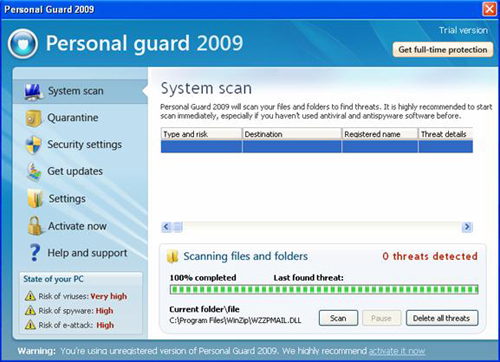The image size is (500, 362).
Task: Open the Quarantine safe icon
Action: click(x=33, y=118)
